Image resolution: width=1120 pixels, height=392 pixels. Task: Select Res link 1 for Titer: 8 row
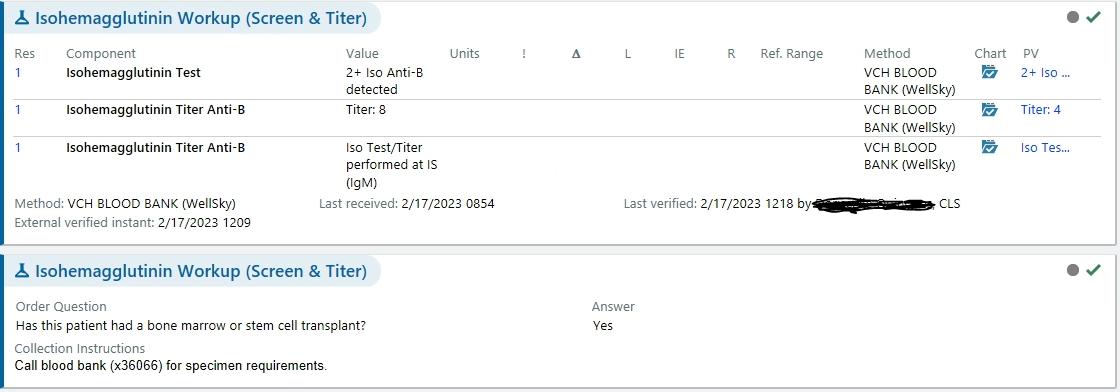[x=18, y=109]
